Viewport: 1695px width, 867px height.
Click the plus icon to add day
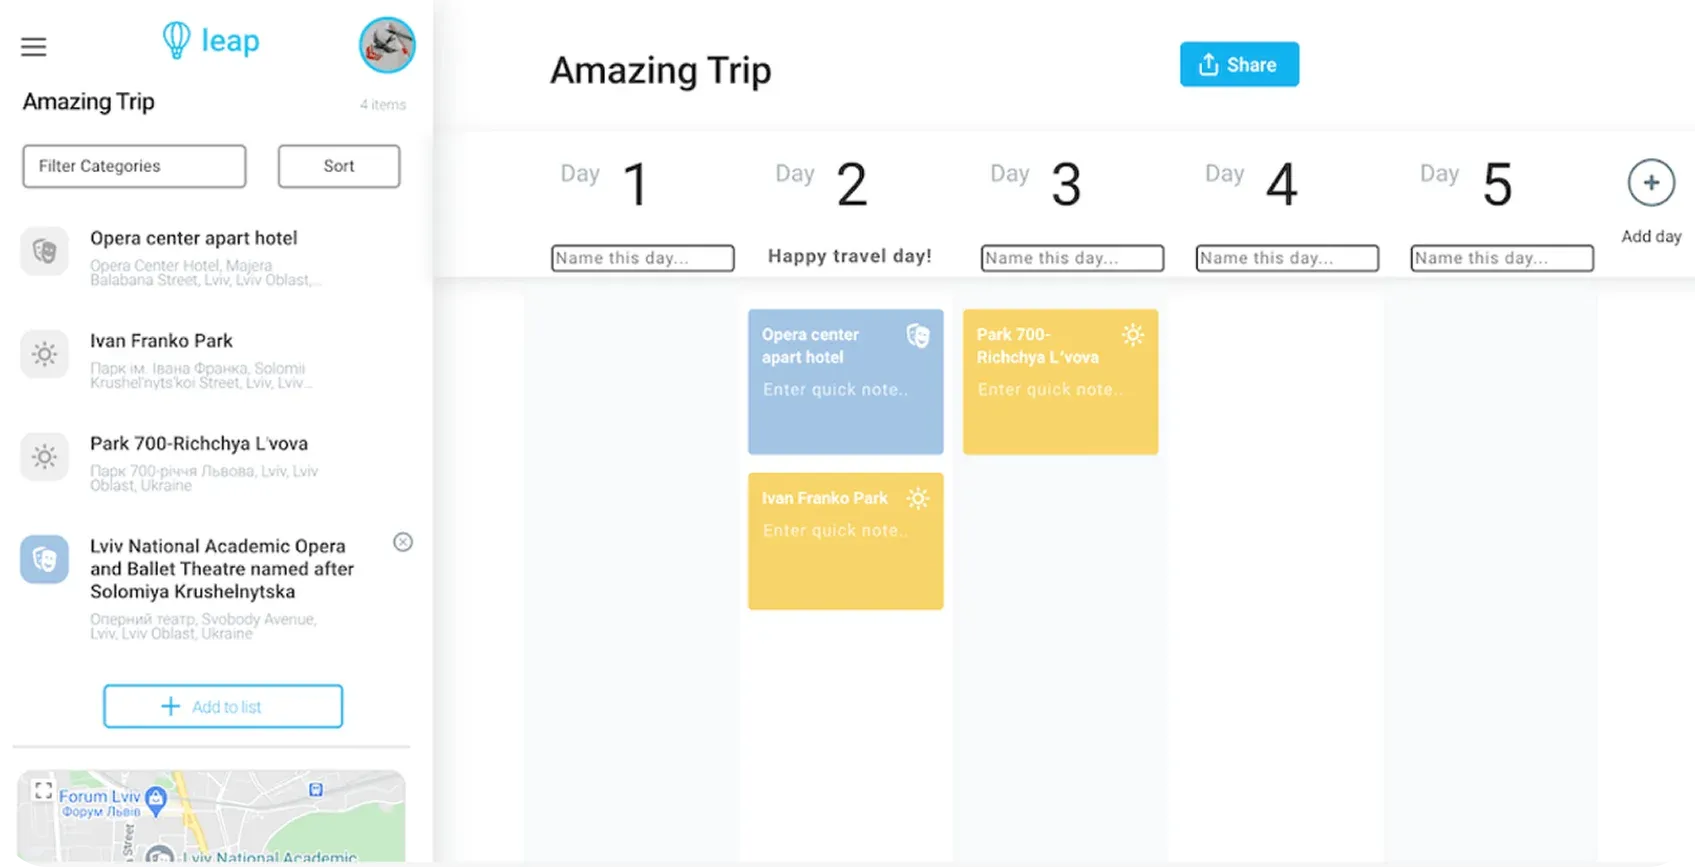(1651, 183)
